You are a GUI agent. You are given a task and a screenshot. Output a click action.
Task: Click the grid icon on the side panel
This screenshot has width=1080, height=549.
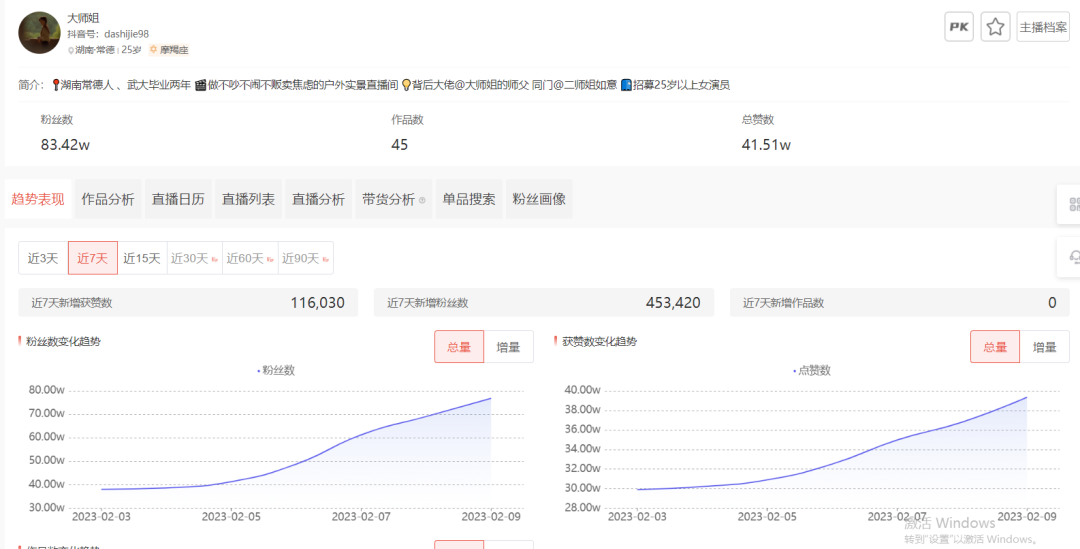[1074, 204]
